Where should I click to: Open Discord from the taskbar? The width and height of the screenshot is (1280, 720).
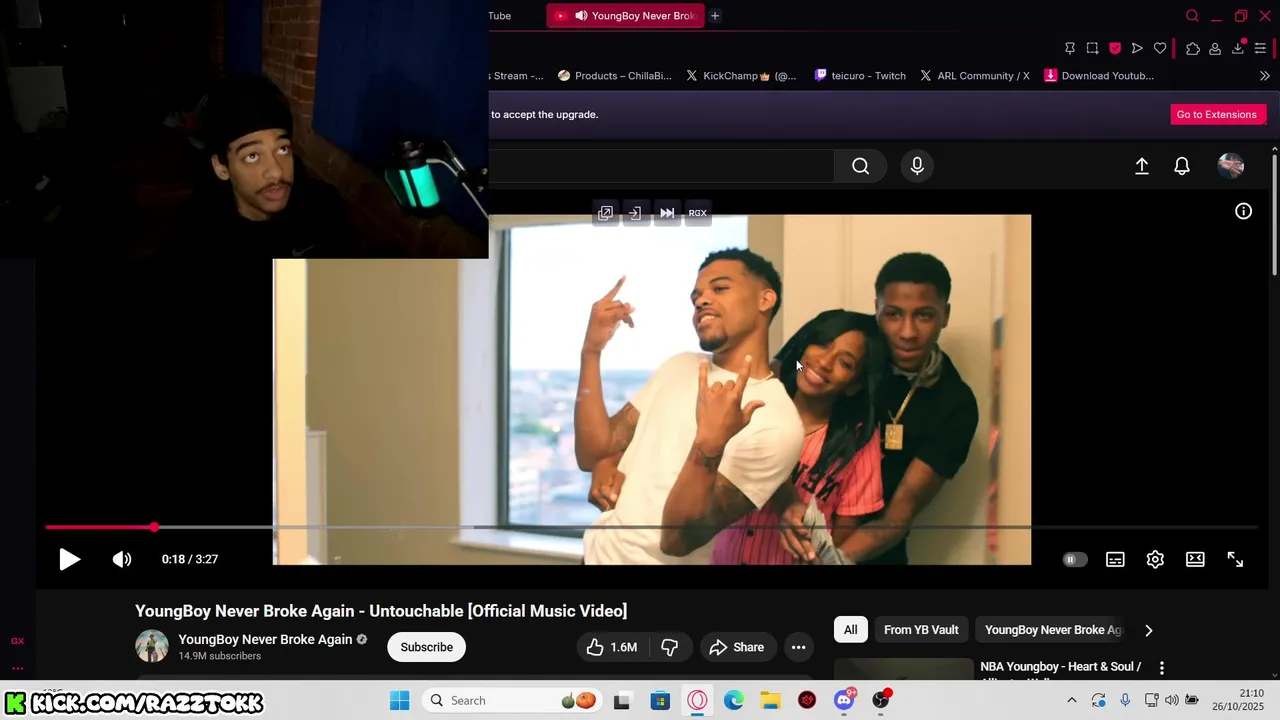pyautogui.click(x=844, y=700)
